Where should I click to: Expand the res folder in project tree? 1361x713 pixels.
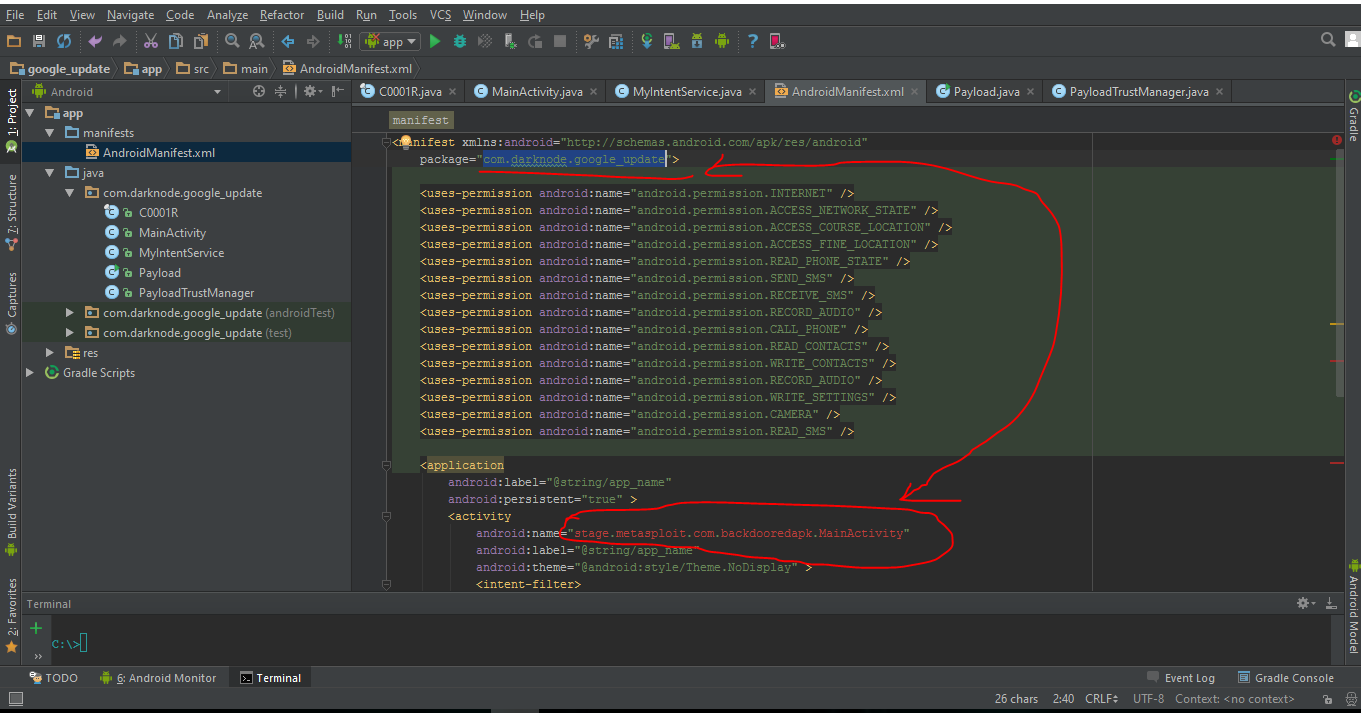click(x=50, y=353)
